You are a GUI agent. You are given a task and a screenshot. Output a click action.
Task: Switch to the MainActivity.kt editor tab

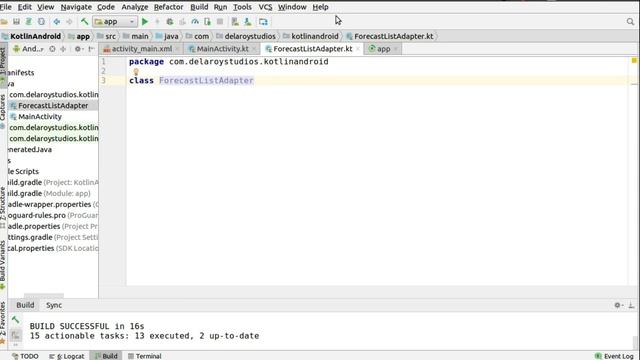pos(222,49)
